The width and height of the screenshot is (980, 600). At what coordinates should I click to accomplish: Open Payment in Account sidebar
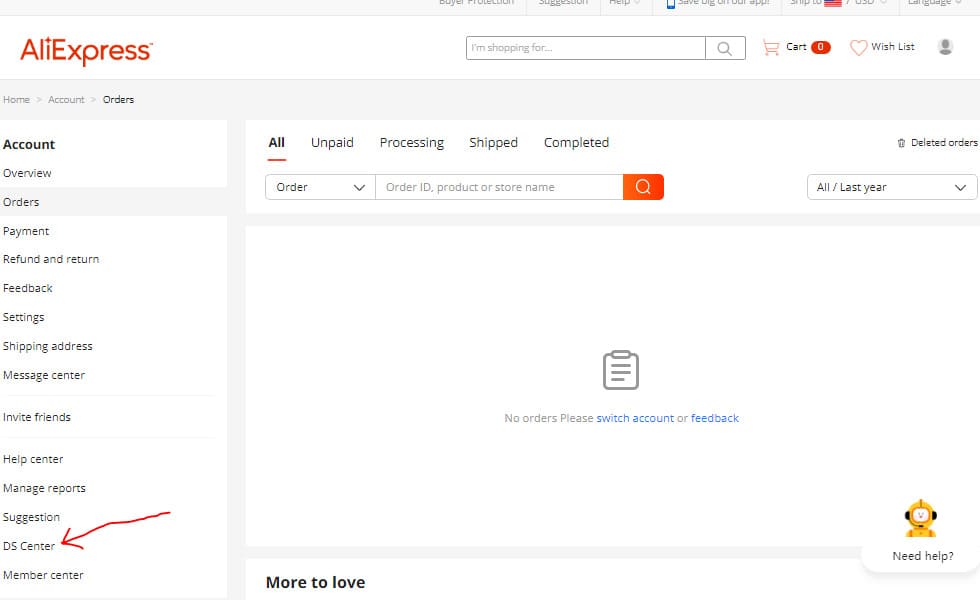pos(26,231)
